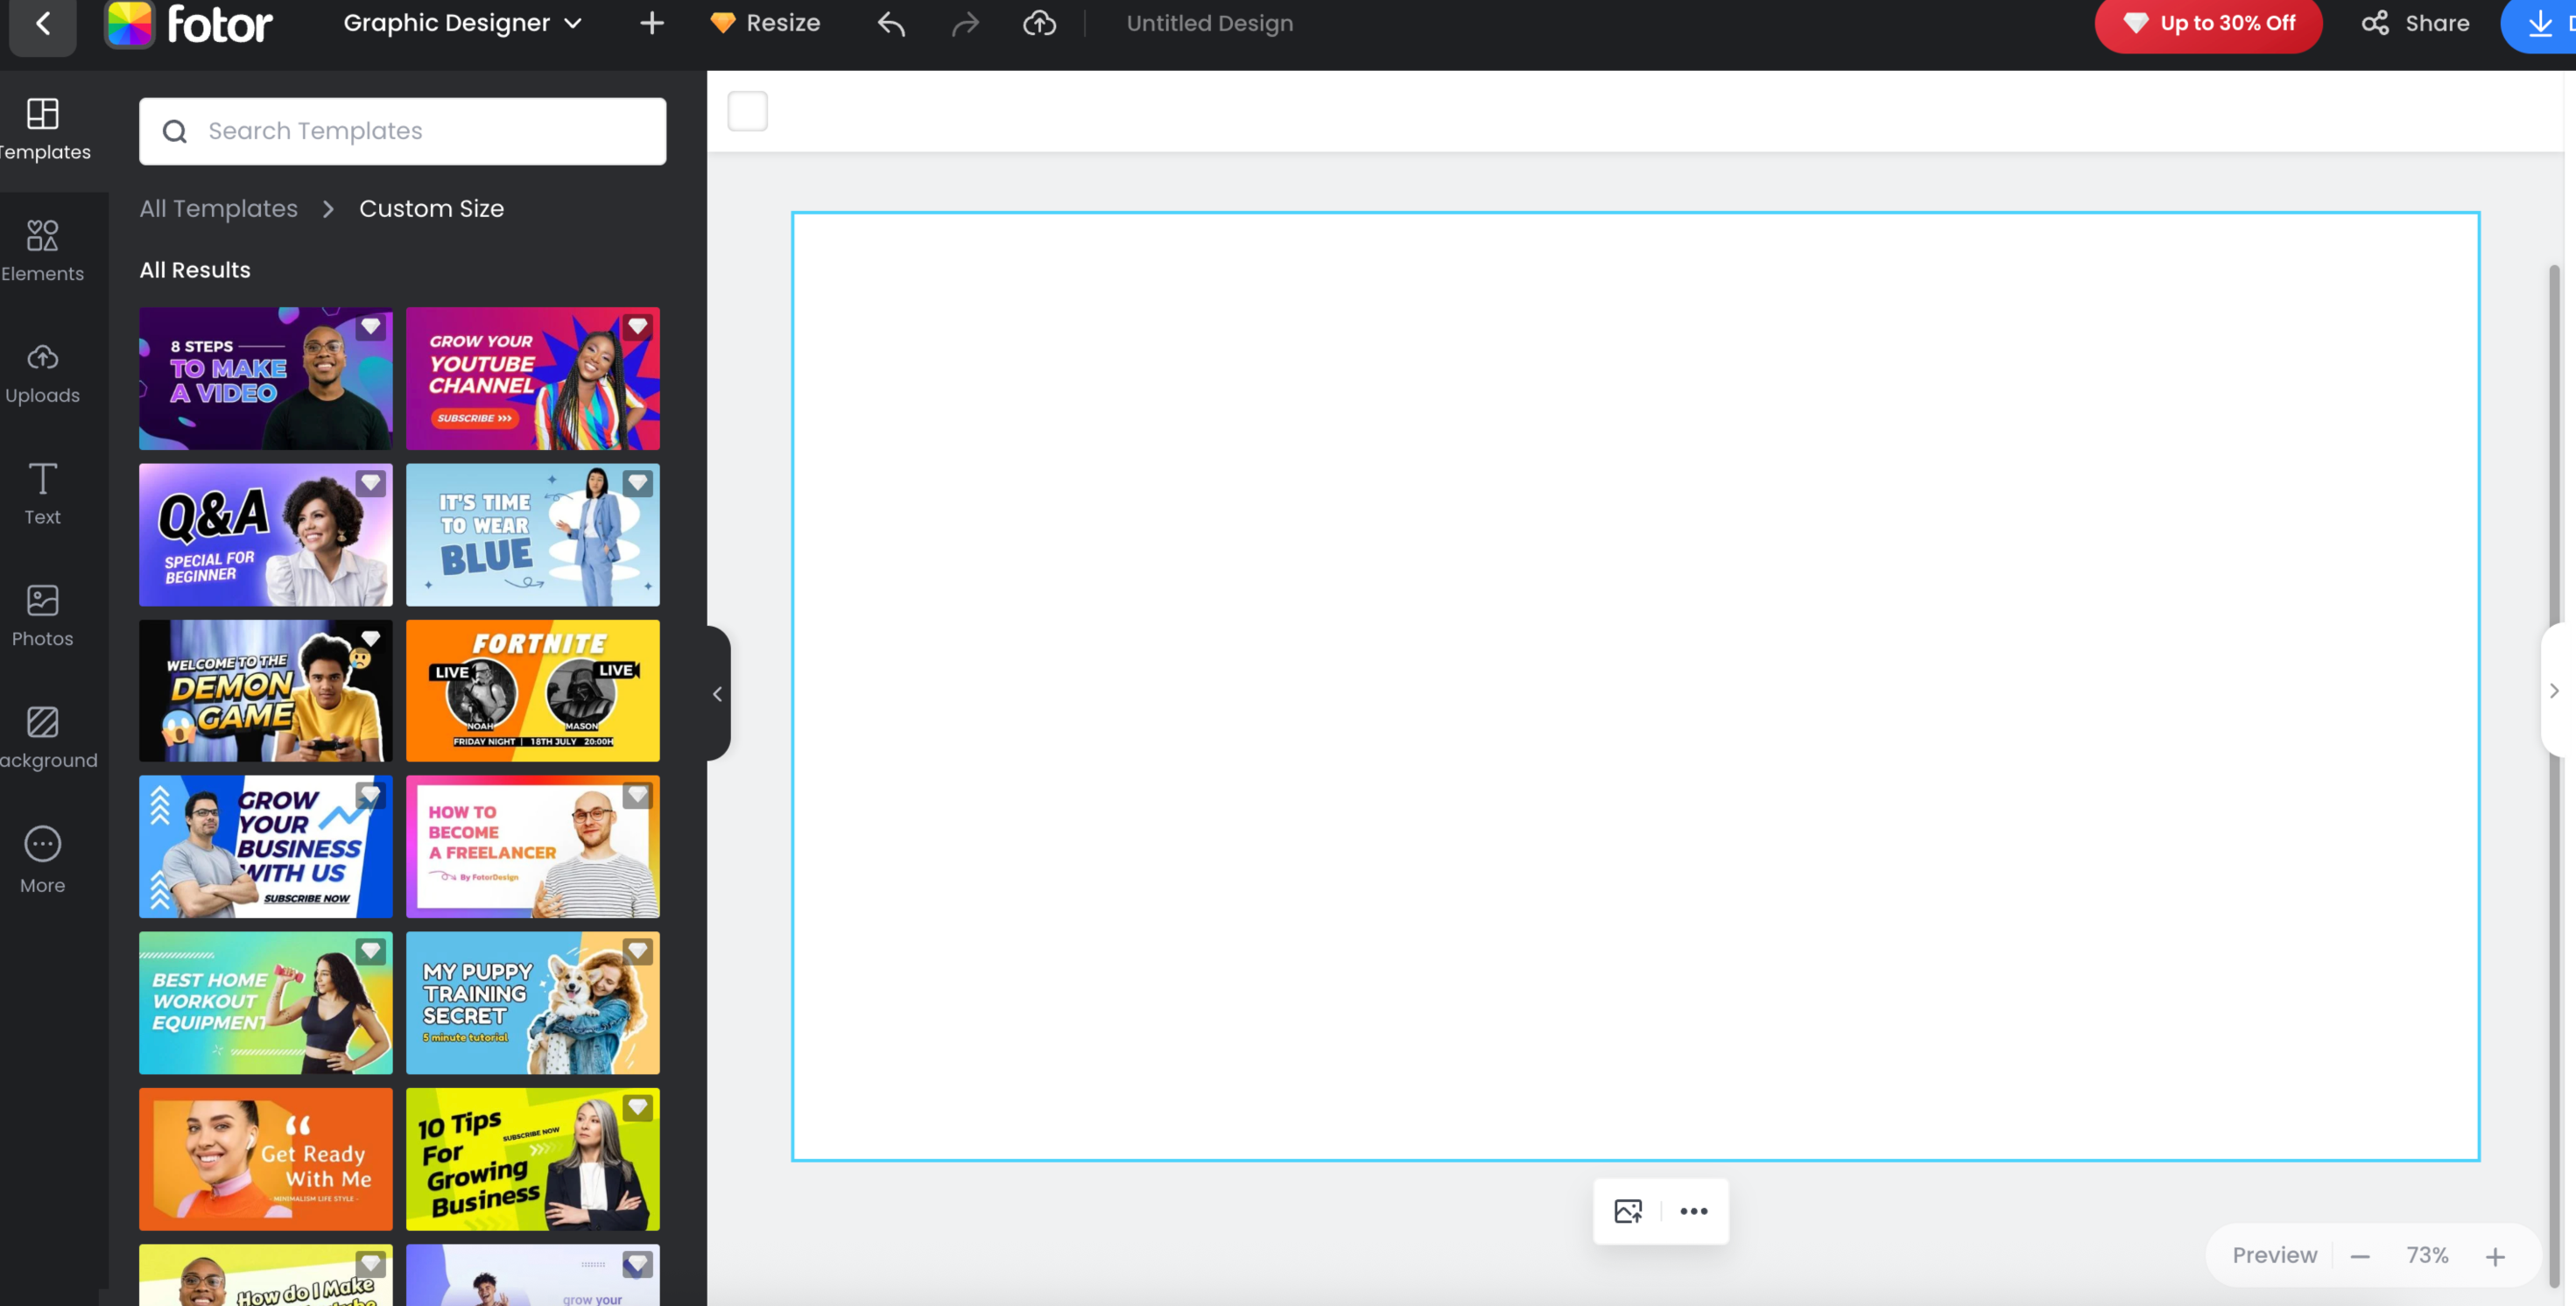
Task: Click the 73% zoom level
Action: coord(2427,1255)
